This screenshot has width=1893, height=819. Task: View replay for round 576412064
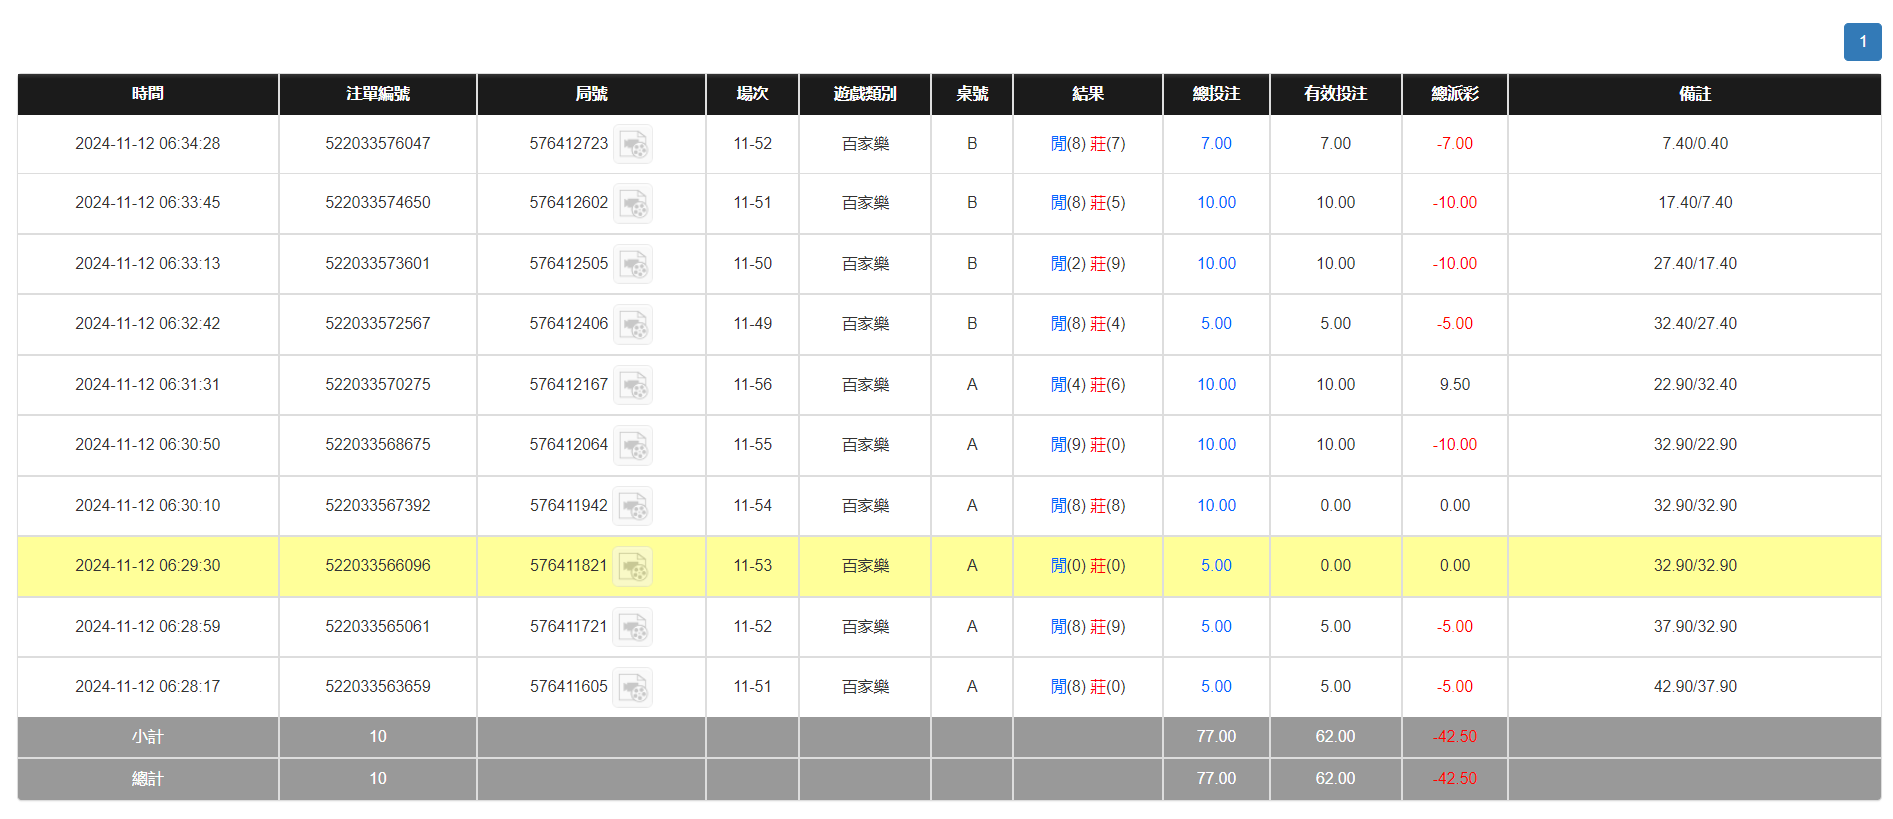633,446
